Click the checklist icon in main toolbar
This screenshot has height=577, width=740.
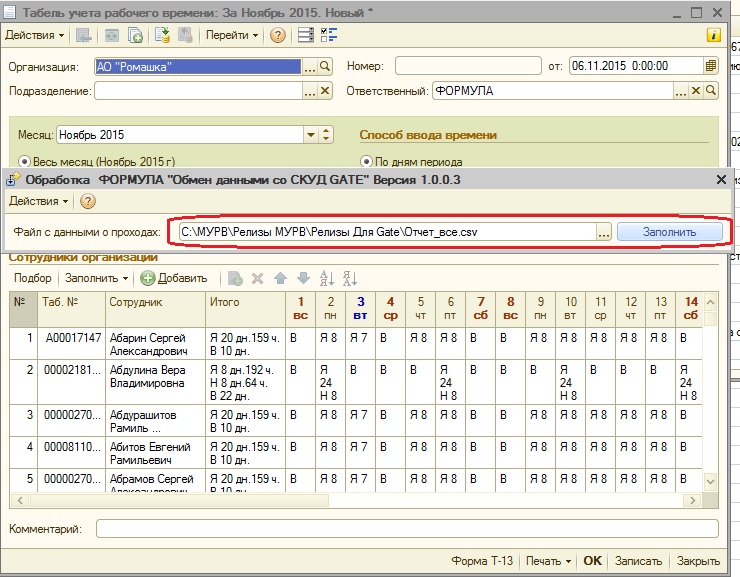coord(329,35)
